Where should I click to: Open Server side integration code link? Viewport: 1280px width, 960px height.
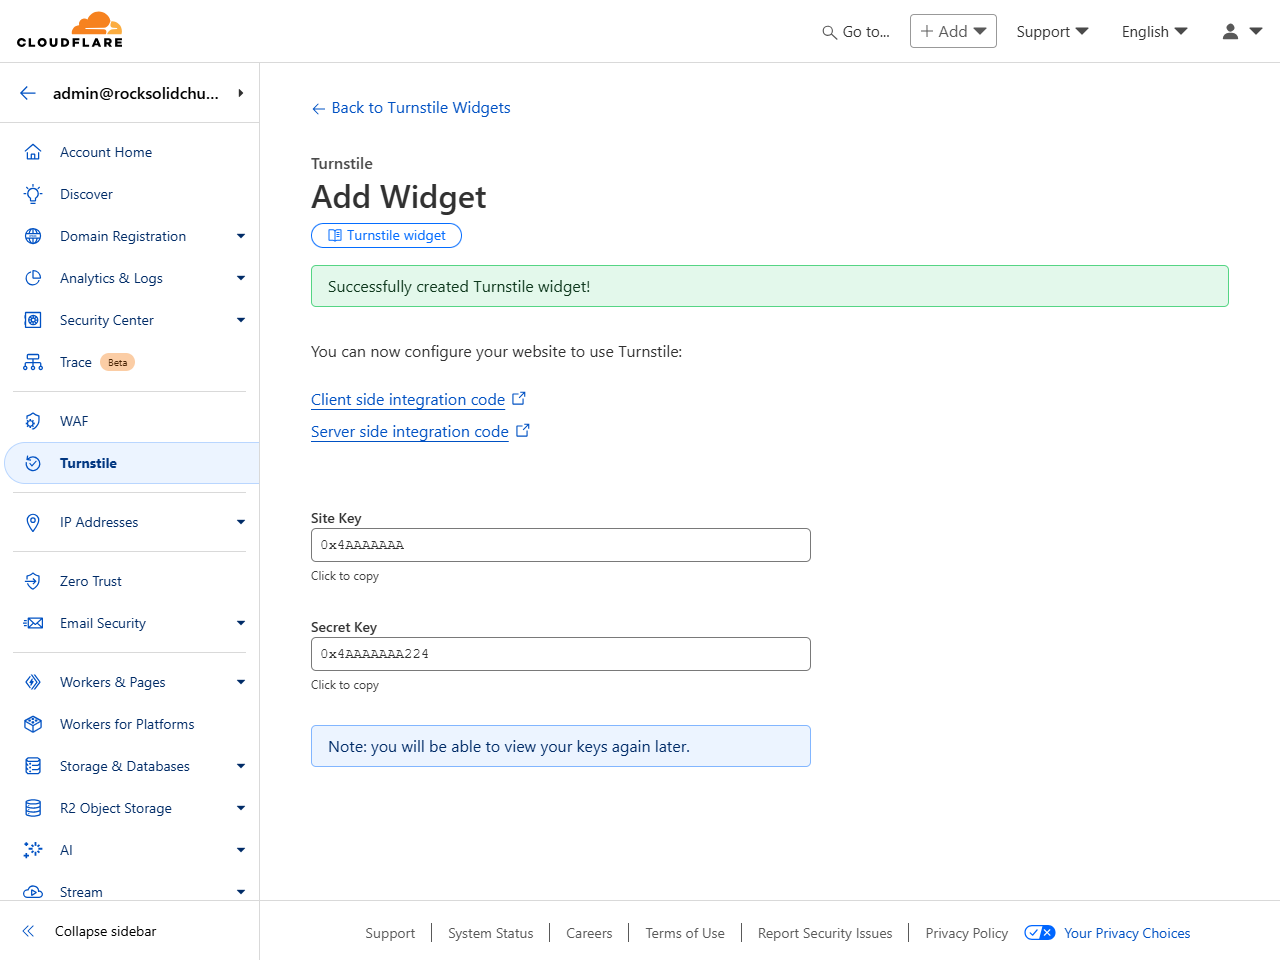[x=410, y=431]
